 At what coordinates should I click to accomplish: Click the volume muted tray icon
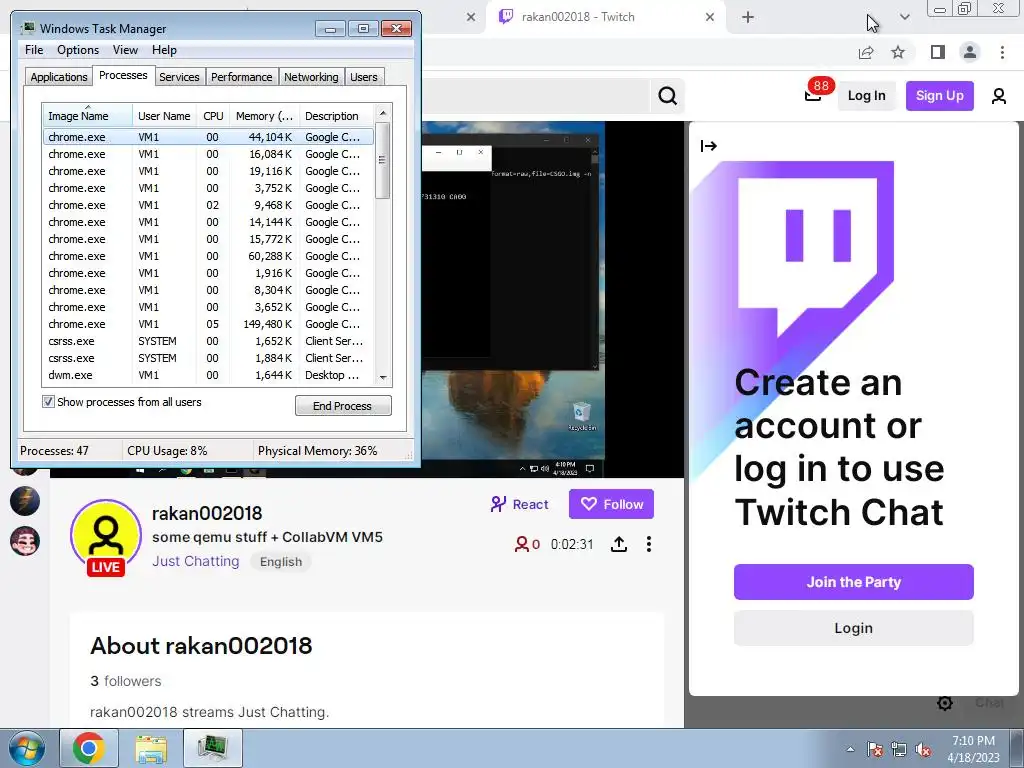pyautogui.click(x=923, y=750)
